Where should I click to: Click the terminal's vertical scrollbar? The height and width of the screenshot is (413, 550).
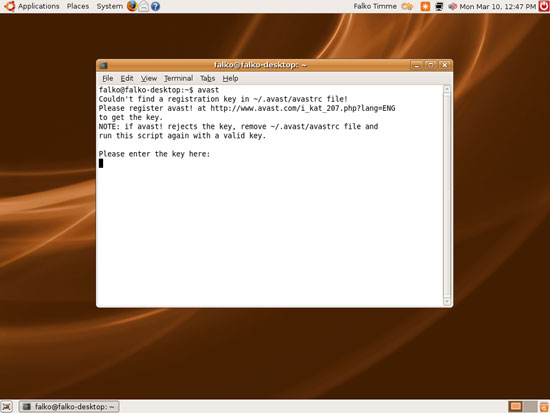pyautogui.click(x=447, y=195)
